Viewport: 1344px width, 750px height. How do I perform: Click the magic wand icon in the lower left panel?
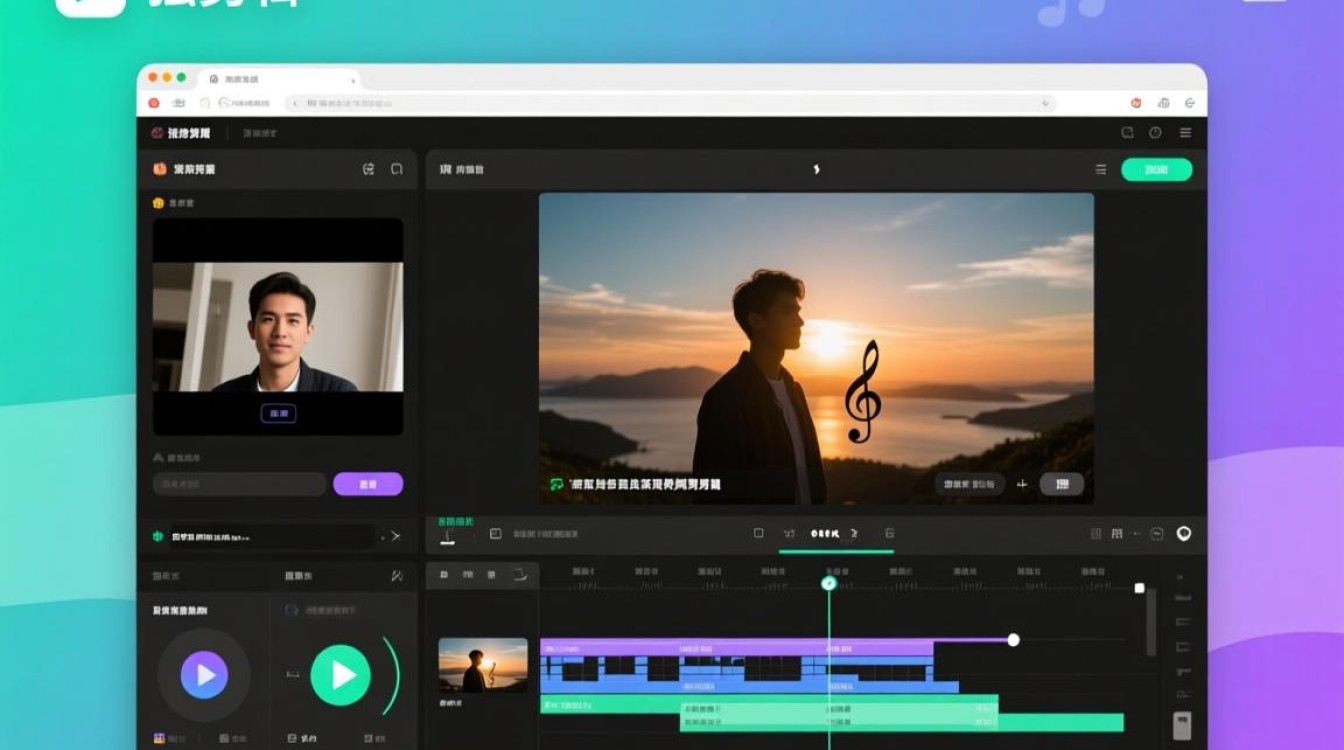pyautogui.click(x=397, y=576)
